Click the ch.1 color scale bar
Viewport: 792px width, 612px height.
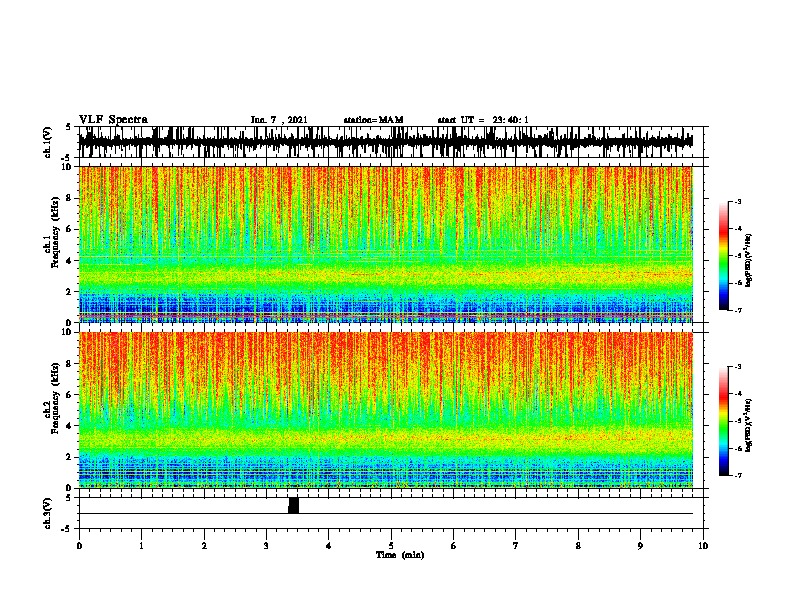(x=723, y=256)
